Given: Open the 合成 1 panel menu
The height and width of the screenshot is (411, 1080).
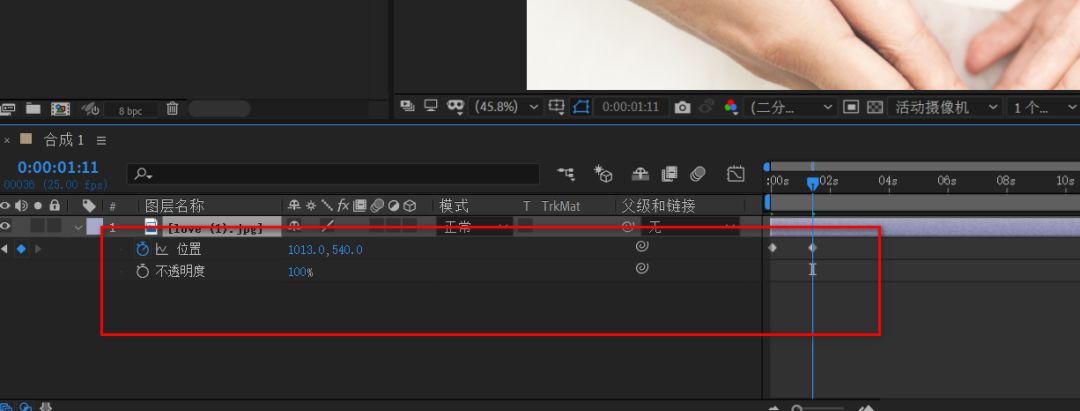Looking at the screenshot, I should (x=101, y=140).
